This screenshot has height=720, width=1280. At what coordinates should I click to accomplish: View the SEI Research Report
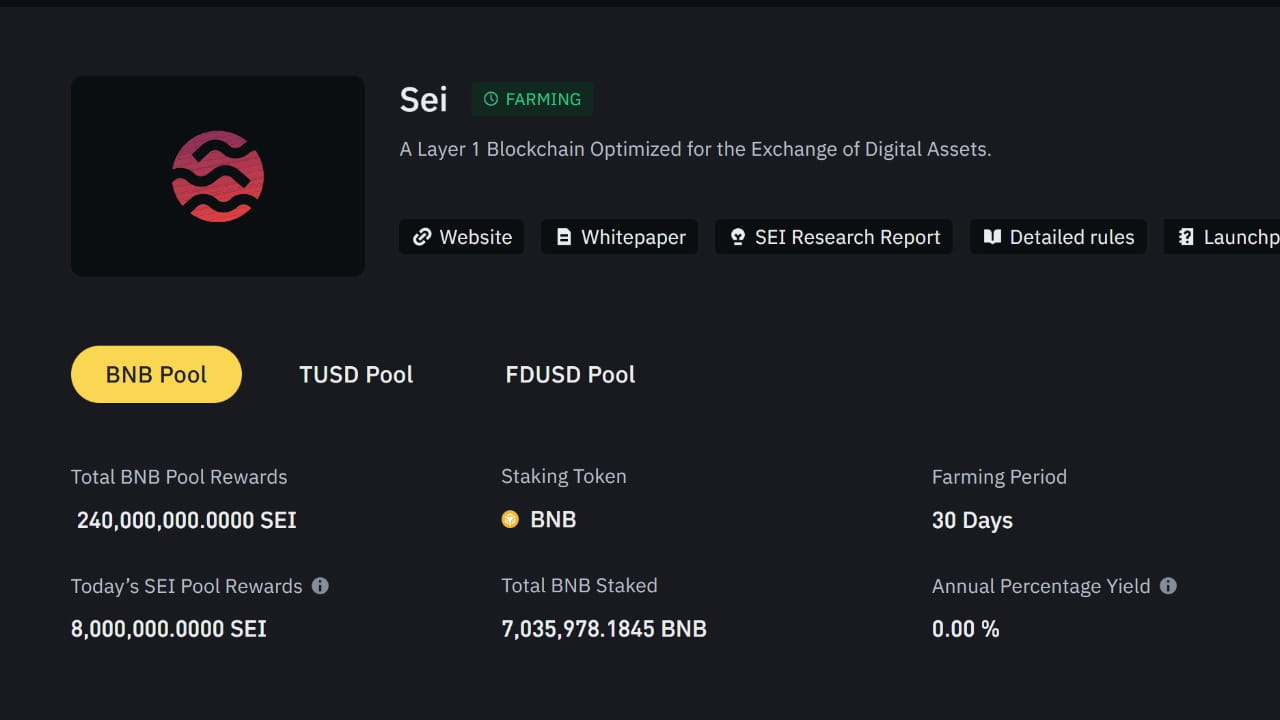click(834, 237)
